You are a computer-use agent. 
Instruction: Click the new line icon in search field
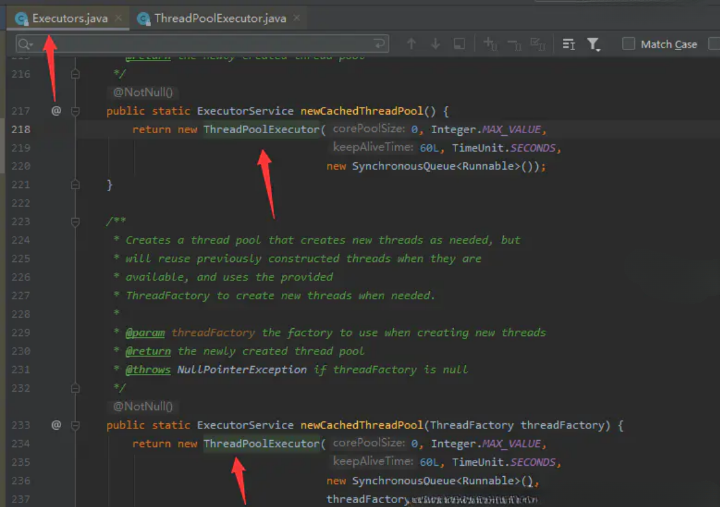379,44
